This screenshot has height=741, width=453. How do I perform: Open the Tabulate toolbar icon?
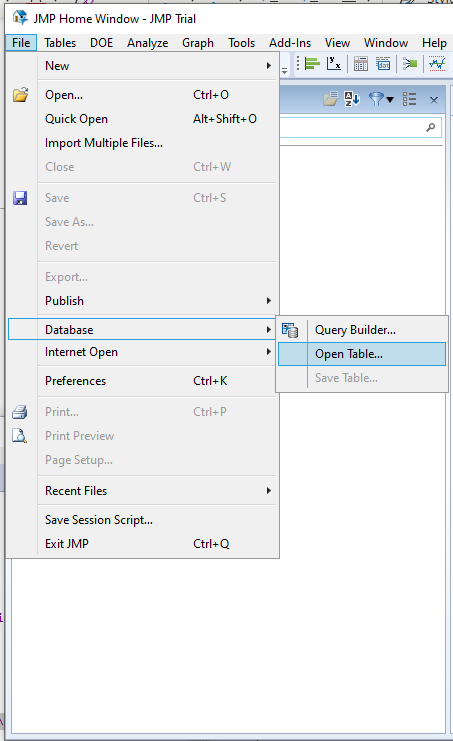pyautogui.click(x=360, y=63)
